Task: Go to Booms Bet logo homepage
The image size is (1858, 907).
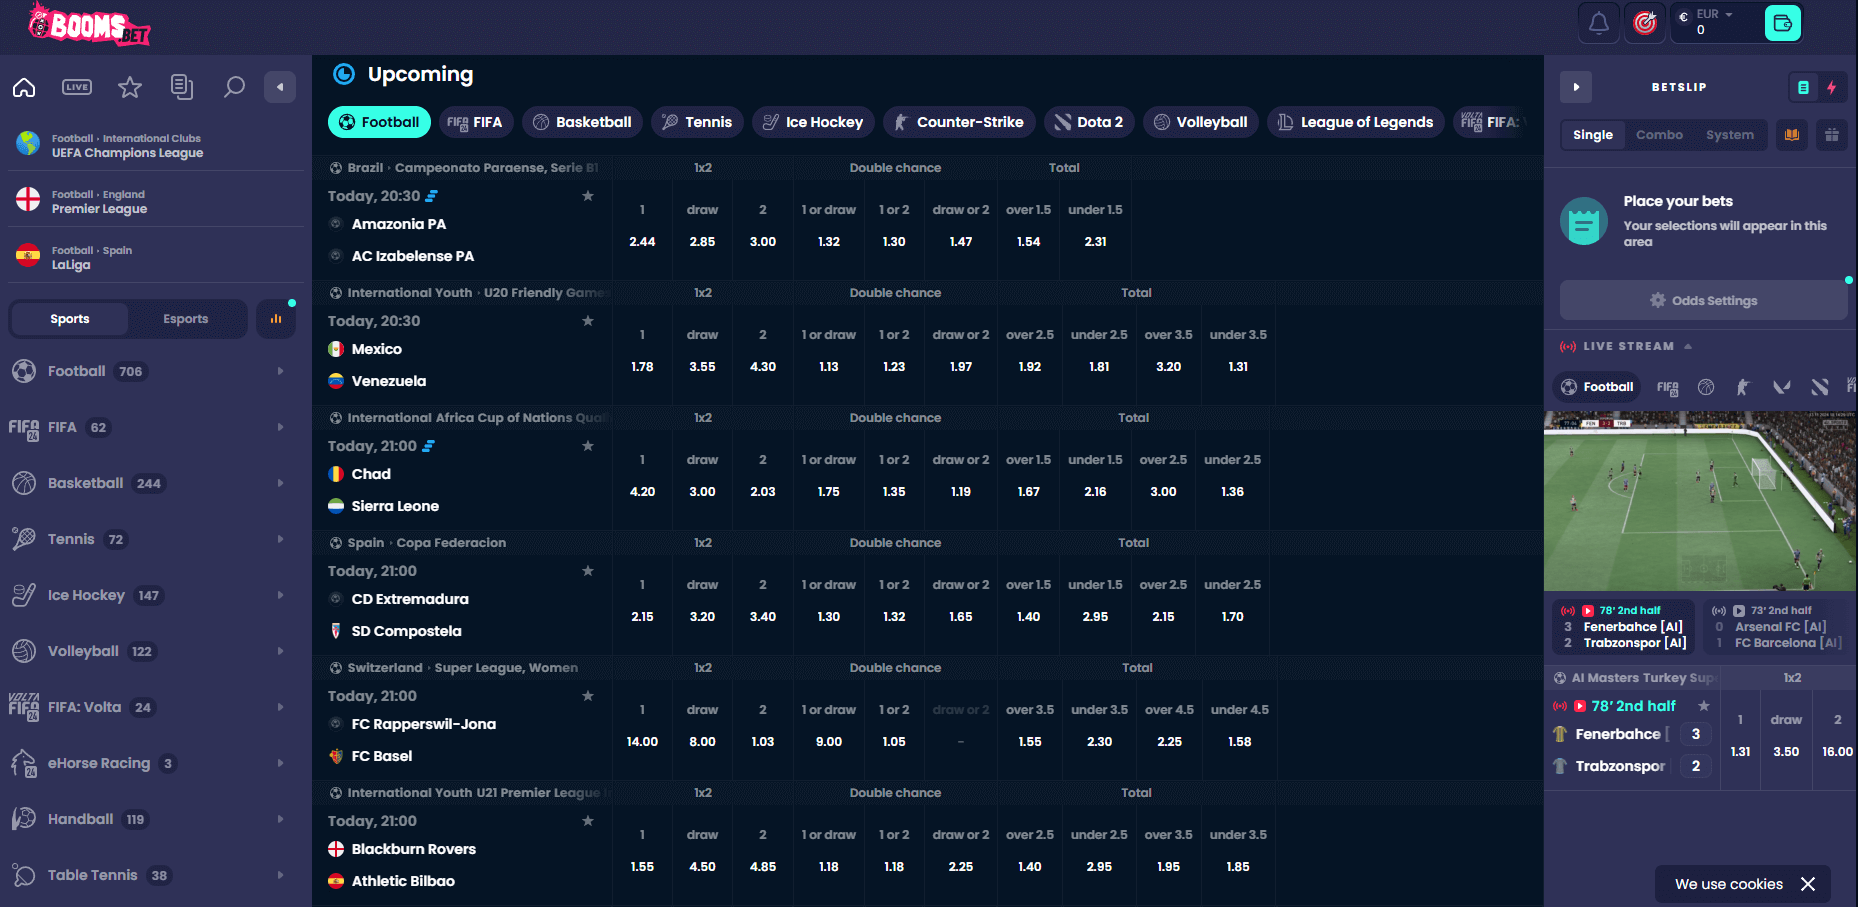Action: pyautogui.click(x=89, y=24)
